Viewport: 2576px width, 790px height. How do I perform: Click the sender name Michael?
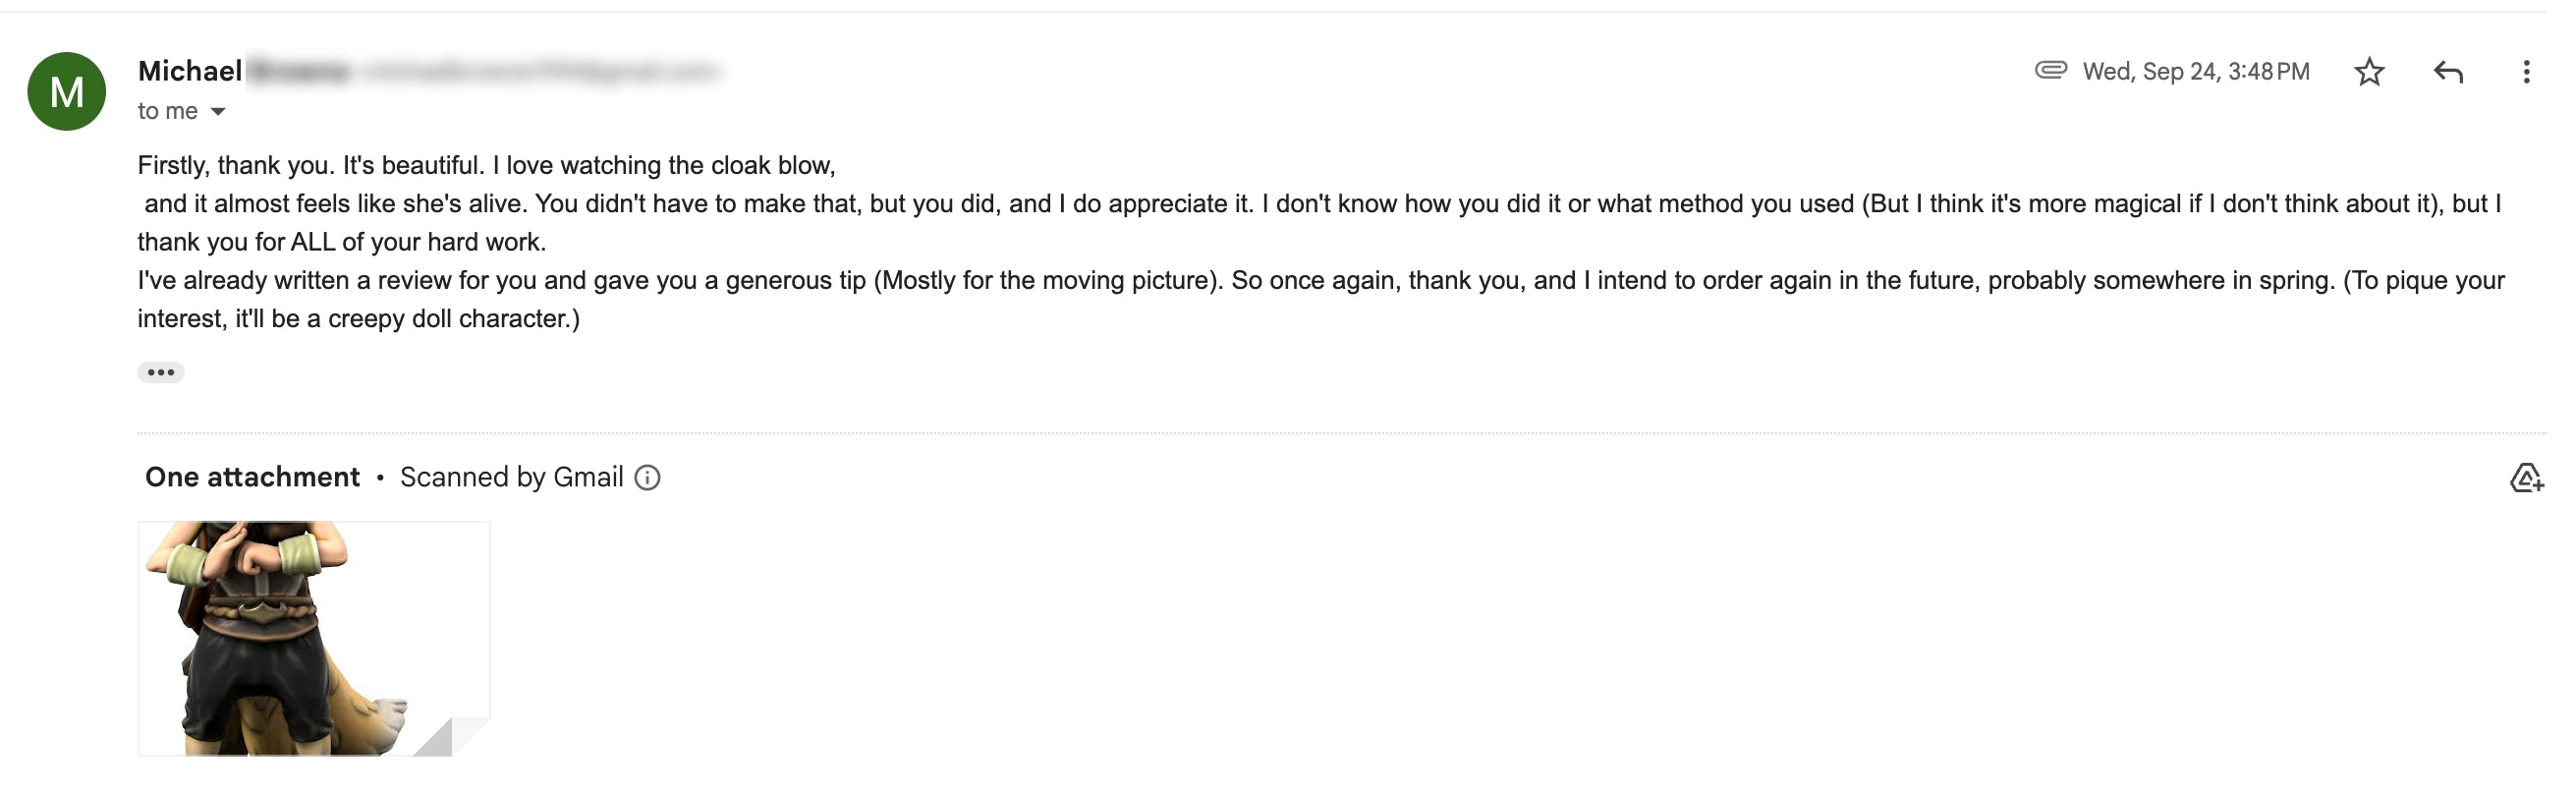point(190,71)
